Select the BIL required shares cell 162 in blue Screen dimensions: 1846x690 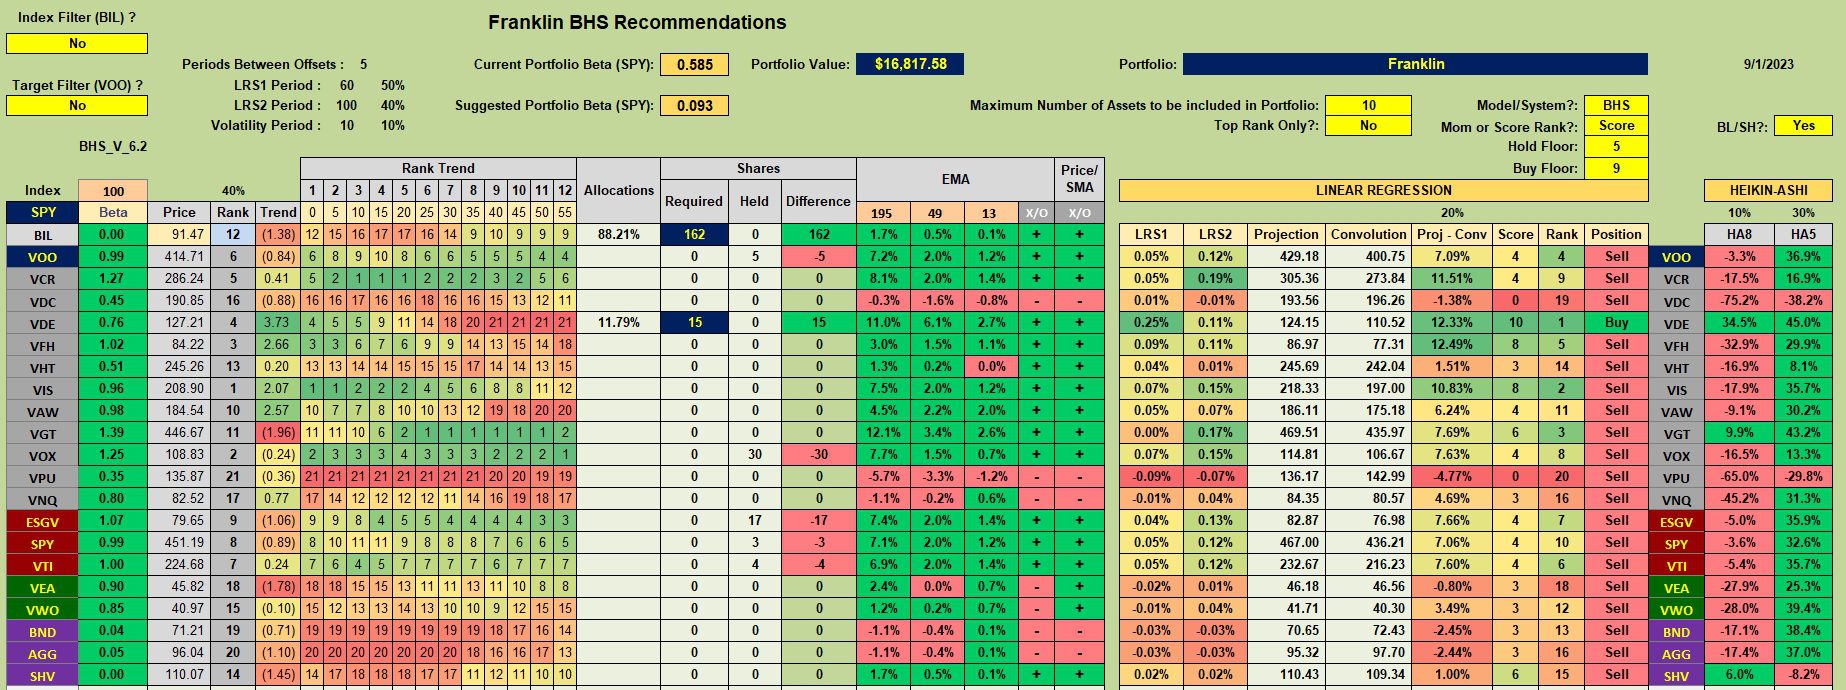pos(694,235)
